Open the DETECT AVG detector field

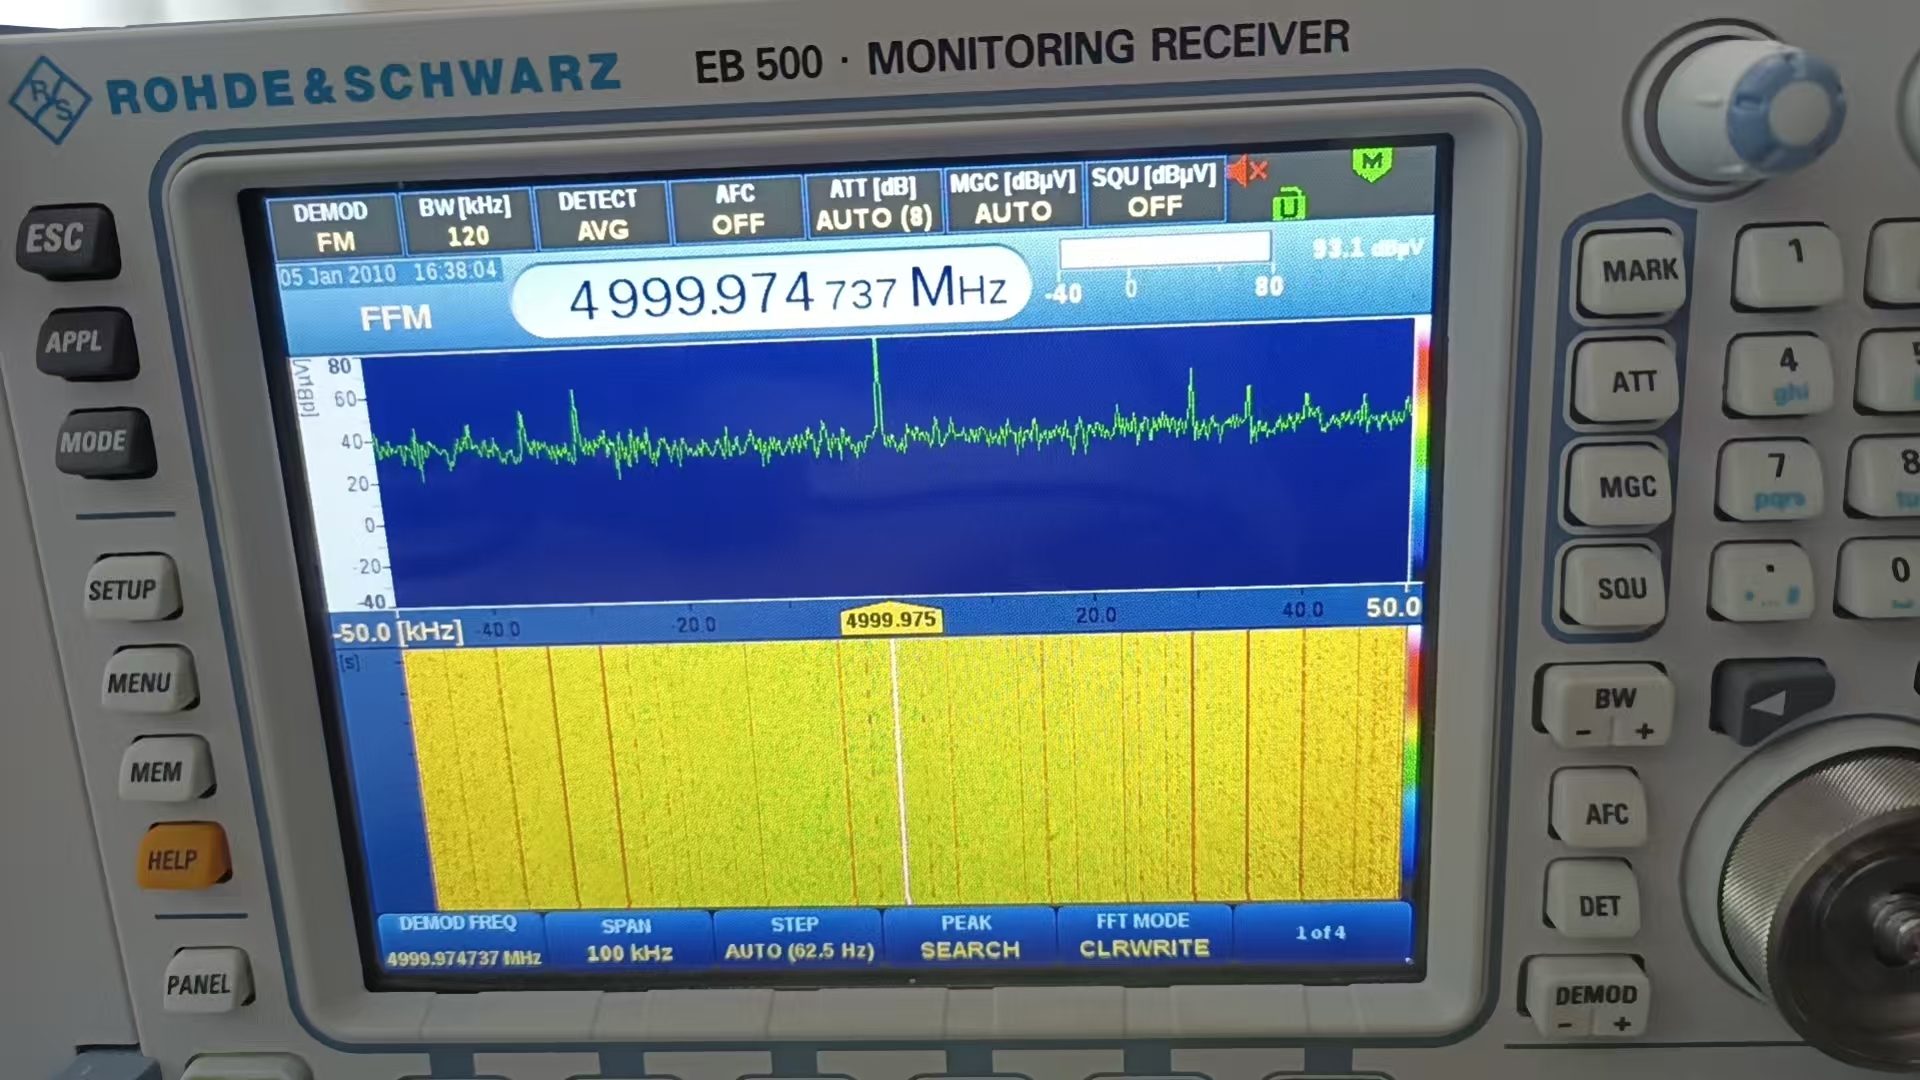(x=601, y=215)
